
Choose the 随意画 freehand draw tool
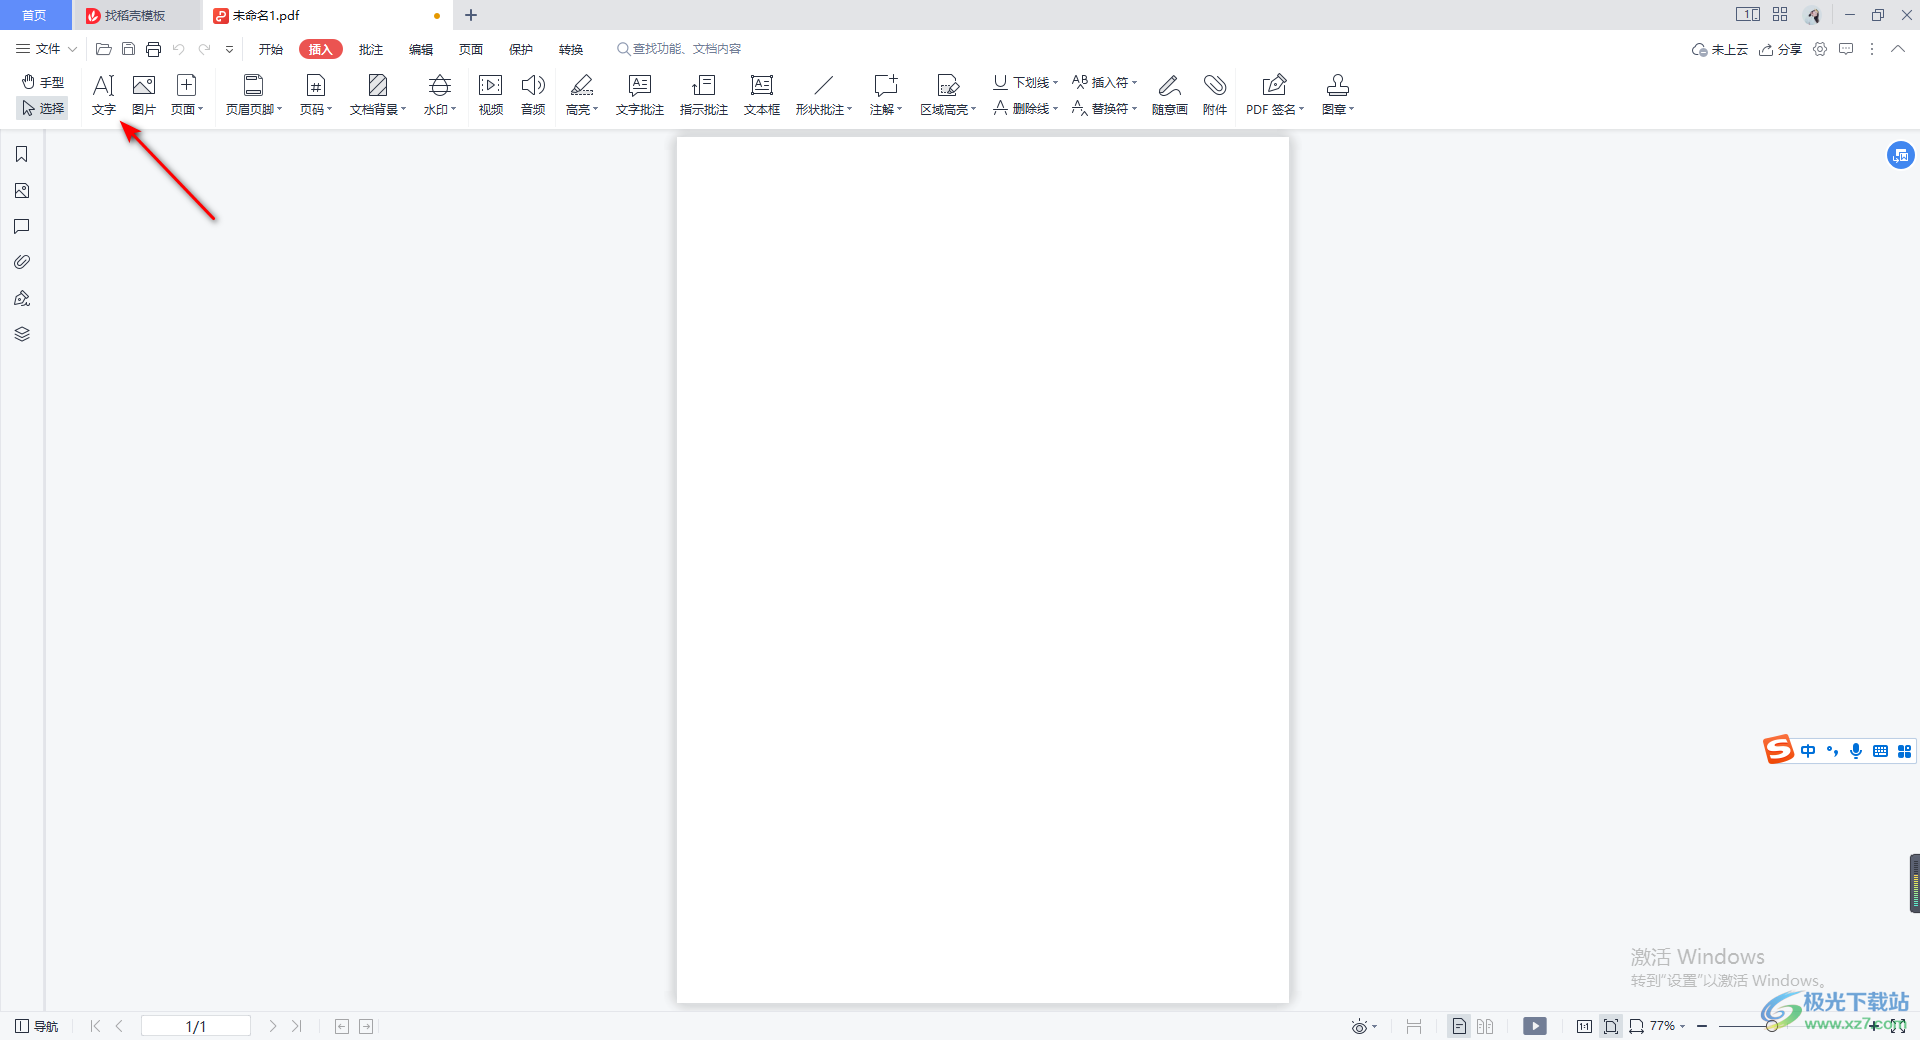(1169, 95)
